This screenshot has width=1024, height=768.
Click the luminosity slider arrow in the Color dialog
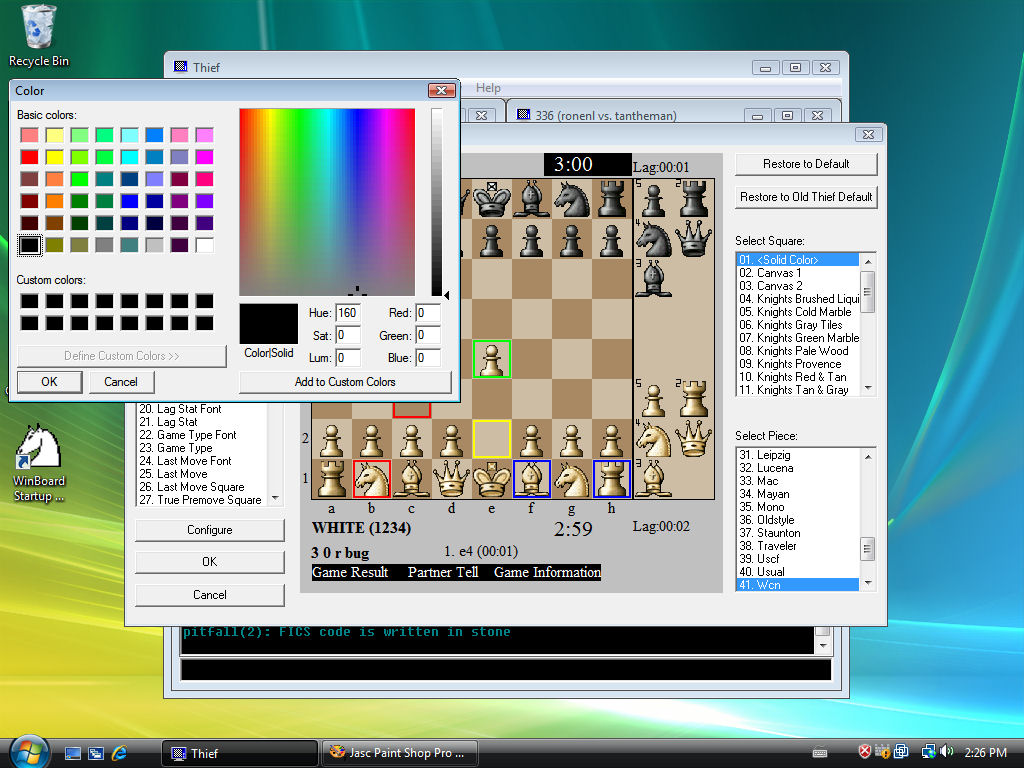pyautogui.click(x=447, y=295)
